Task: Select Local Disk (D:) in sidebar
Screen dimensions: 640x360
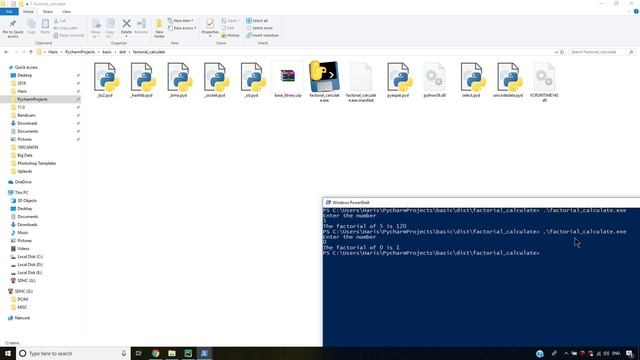Action: (29, 265)
